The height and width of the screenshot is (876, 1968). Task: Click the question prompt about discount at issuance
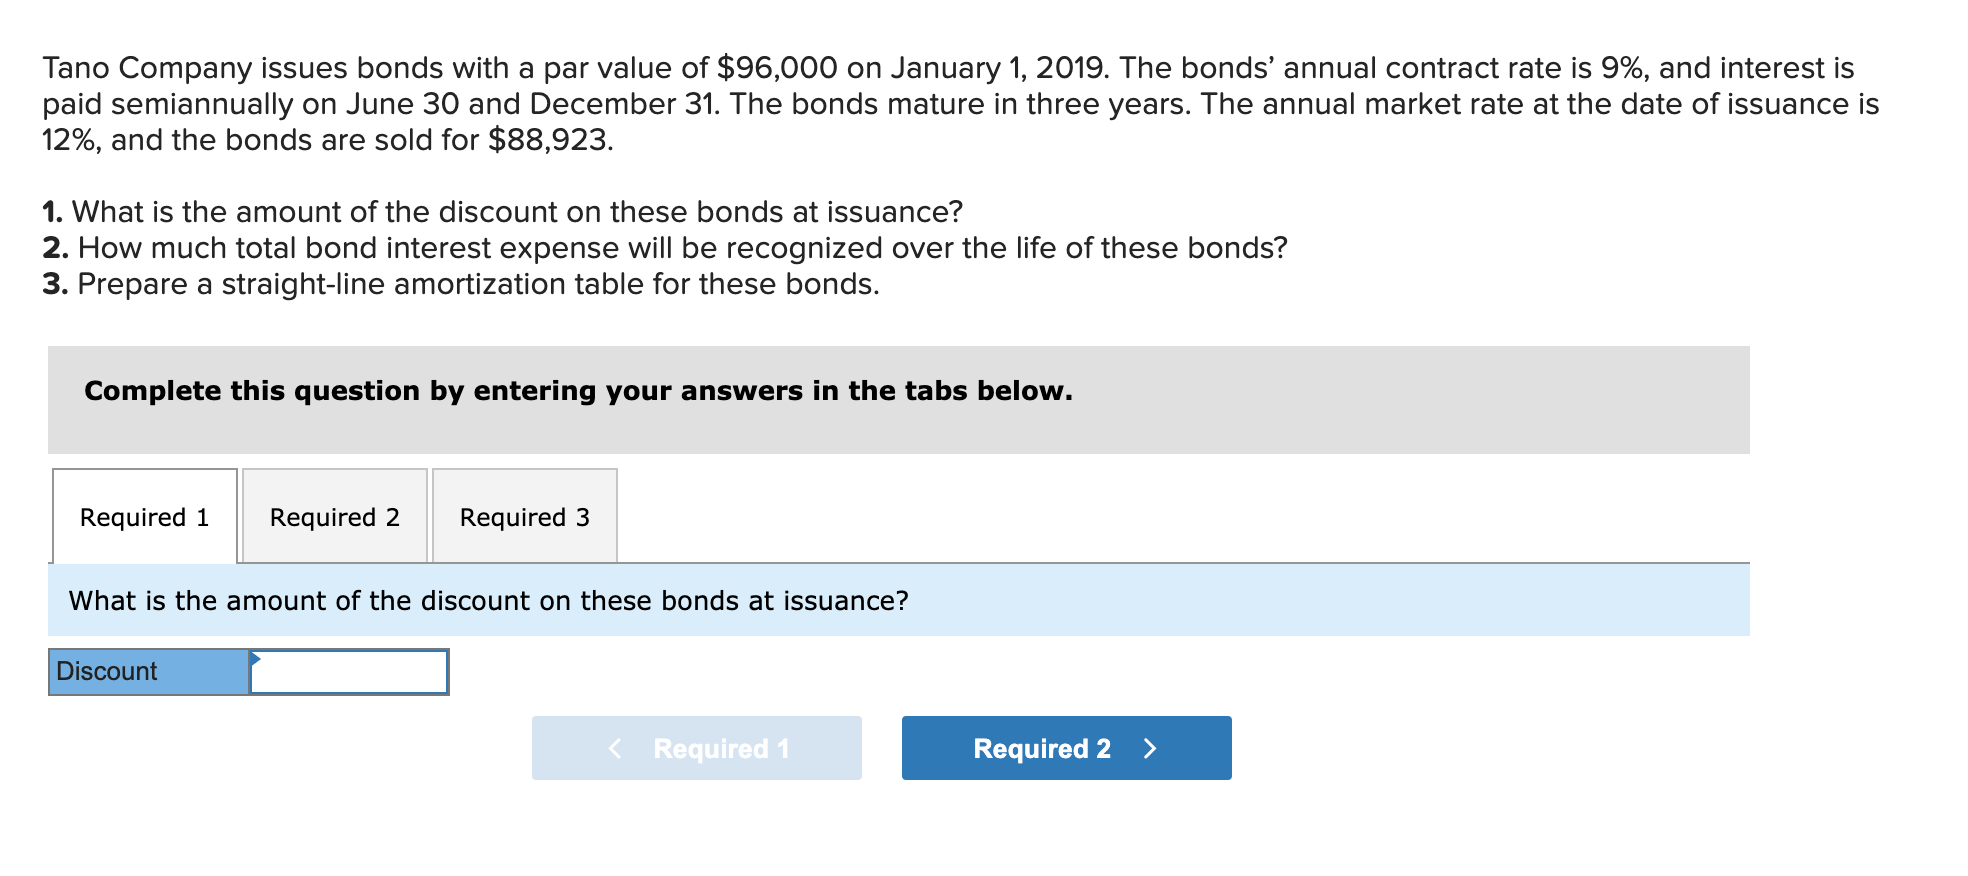coord(488,600)
